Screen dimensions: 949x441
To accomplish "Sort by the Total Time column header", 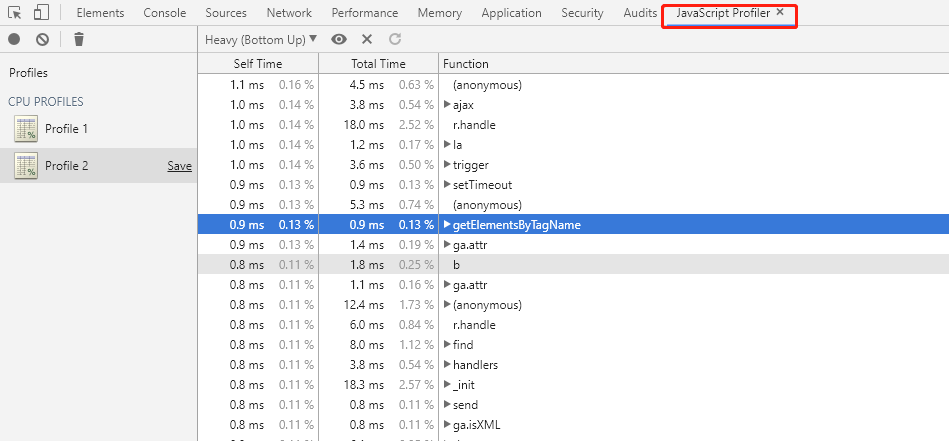I will [x=378, y=64].
